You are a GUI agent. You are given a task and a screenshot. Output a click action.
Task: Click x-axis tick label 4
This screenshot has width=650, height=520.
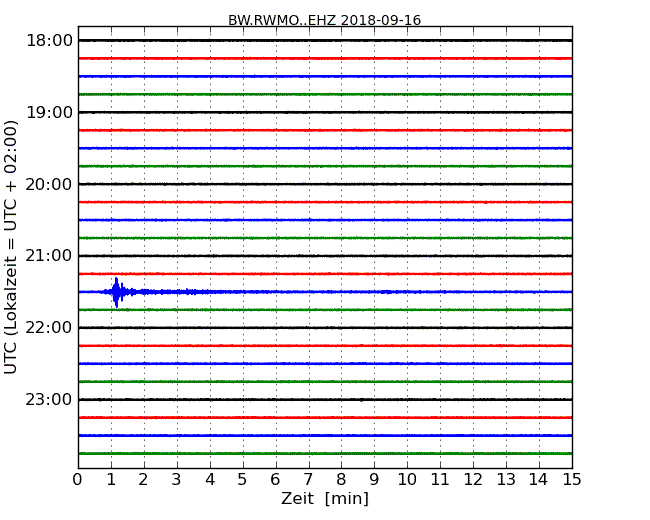click(x=210, y=480)
